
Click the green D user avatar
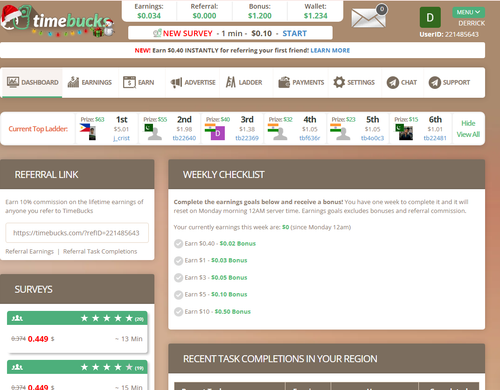[430, 17]
